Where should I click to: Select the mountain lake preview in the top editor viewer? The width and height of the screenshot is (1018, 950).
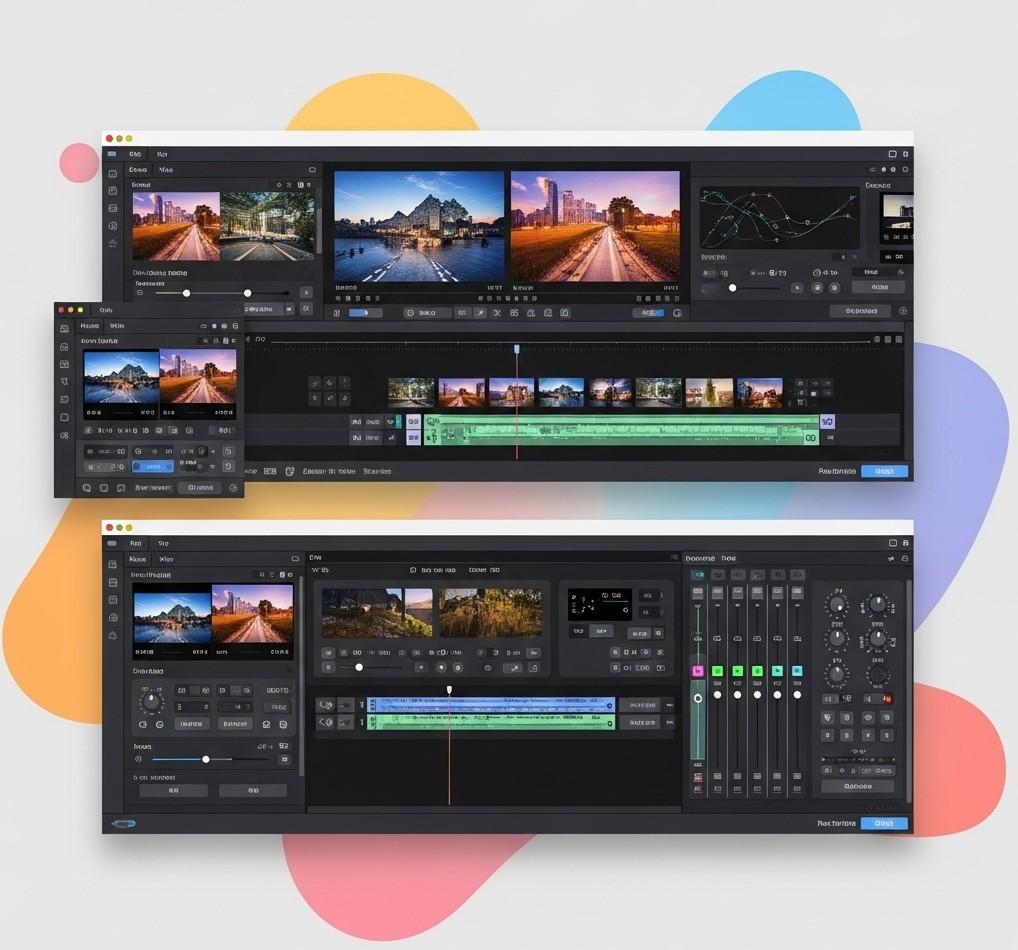(x=419, y=227)
